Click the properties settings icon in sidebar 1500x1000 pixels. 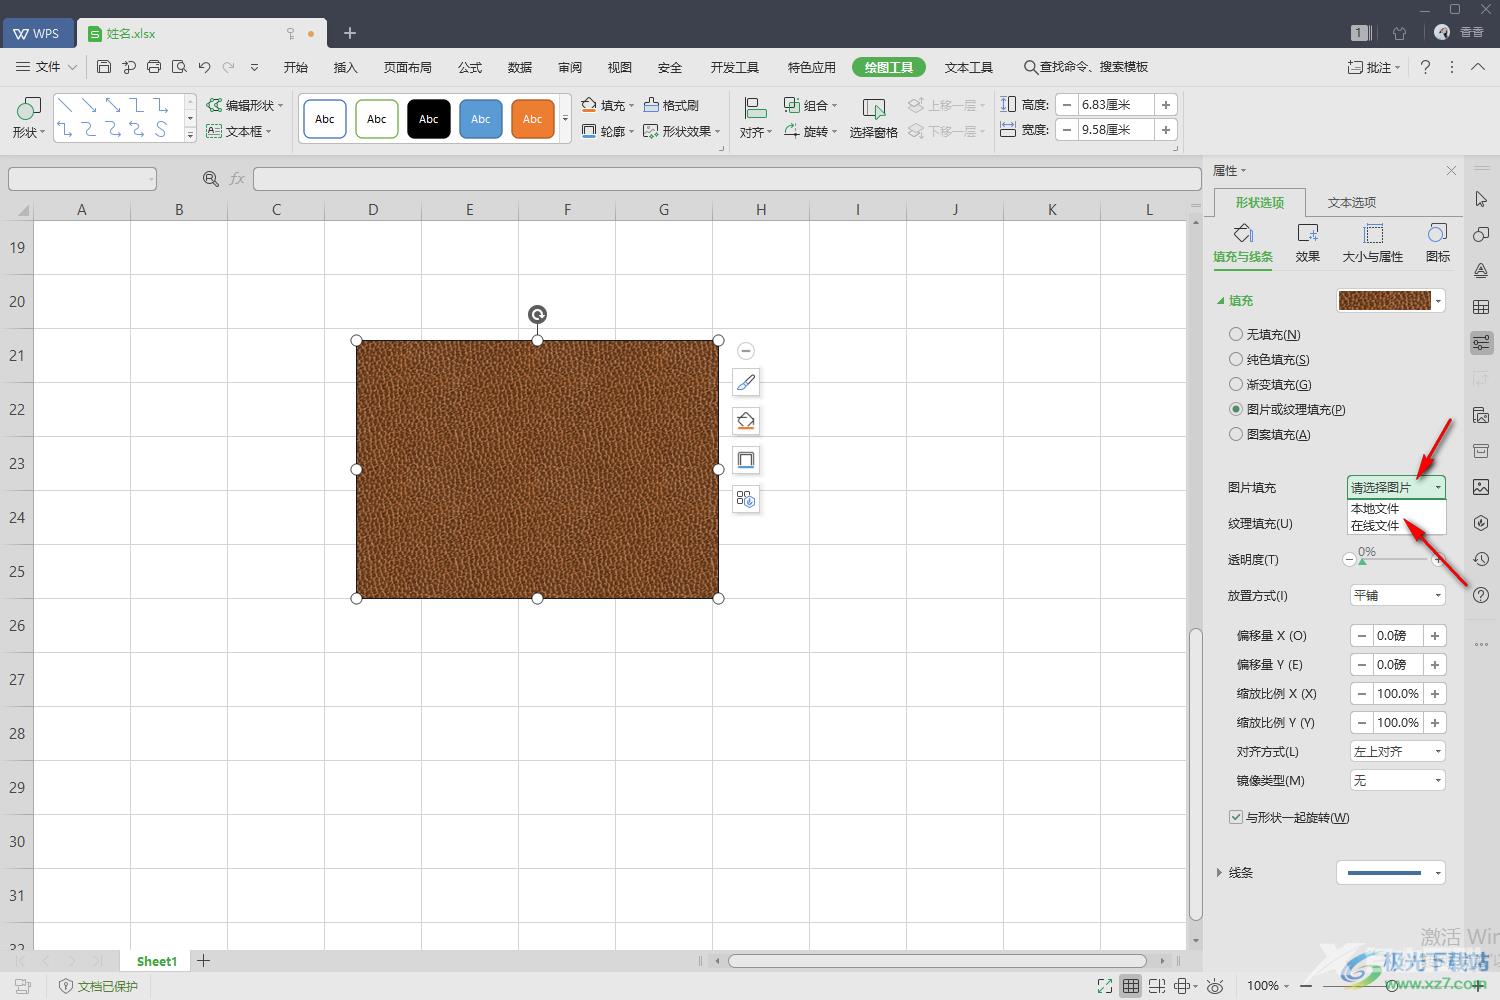coord(1481,342)
